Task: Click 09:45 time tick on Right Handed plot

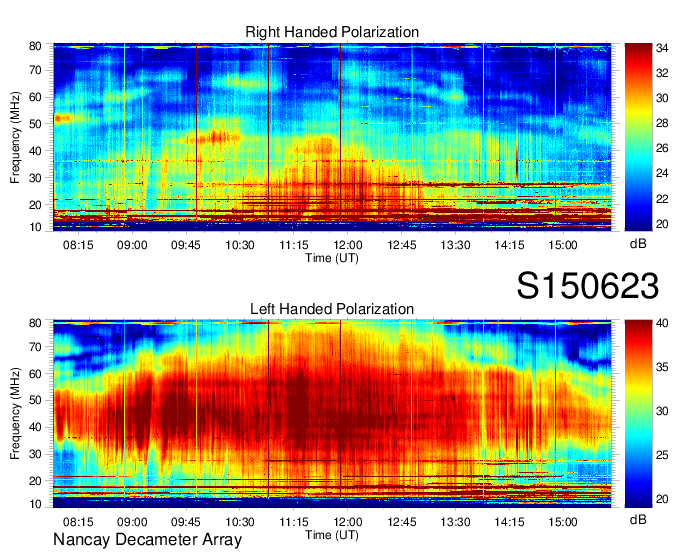Action: pyautogui.click(x=186, y=245)
